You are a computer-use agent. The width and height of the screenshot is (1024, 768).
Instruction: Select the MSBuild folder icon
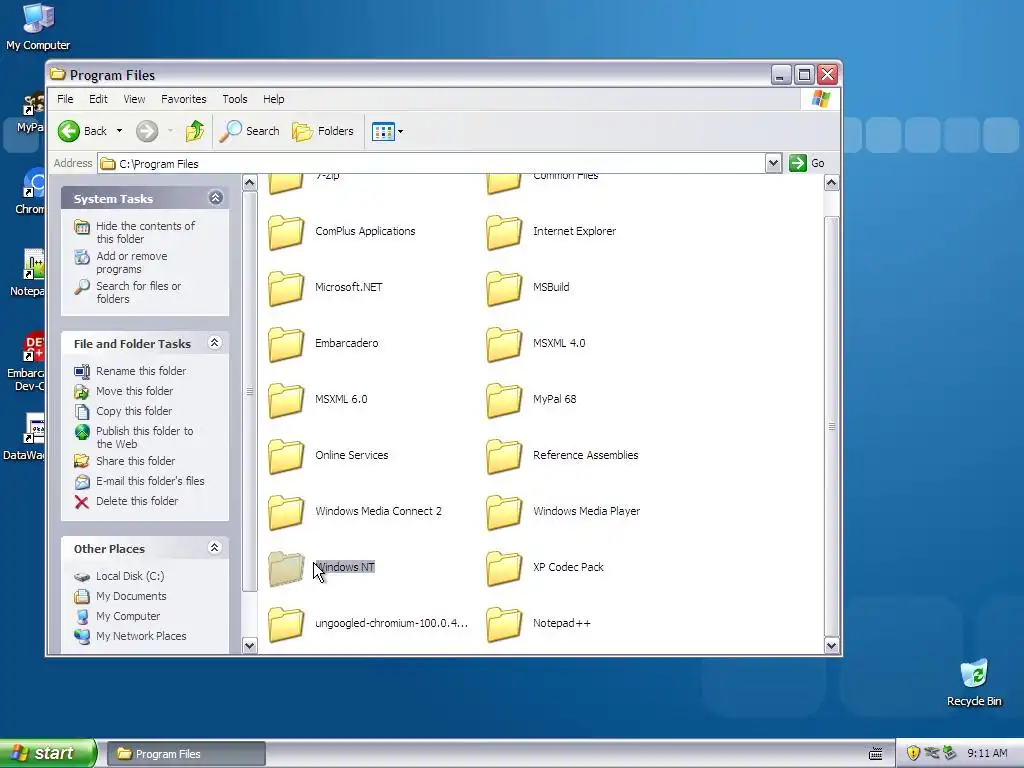click(x=504, y=288)
